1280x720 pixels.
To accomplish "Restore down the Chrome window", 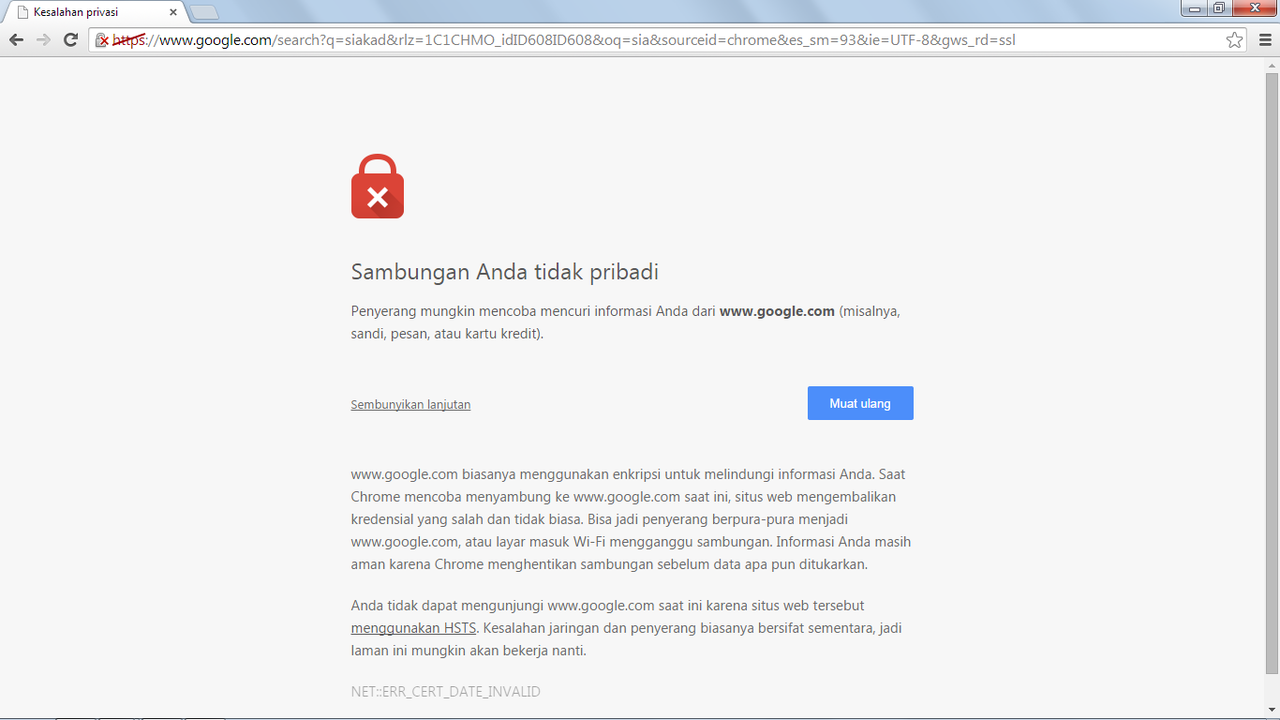I will coord(1220,9).
